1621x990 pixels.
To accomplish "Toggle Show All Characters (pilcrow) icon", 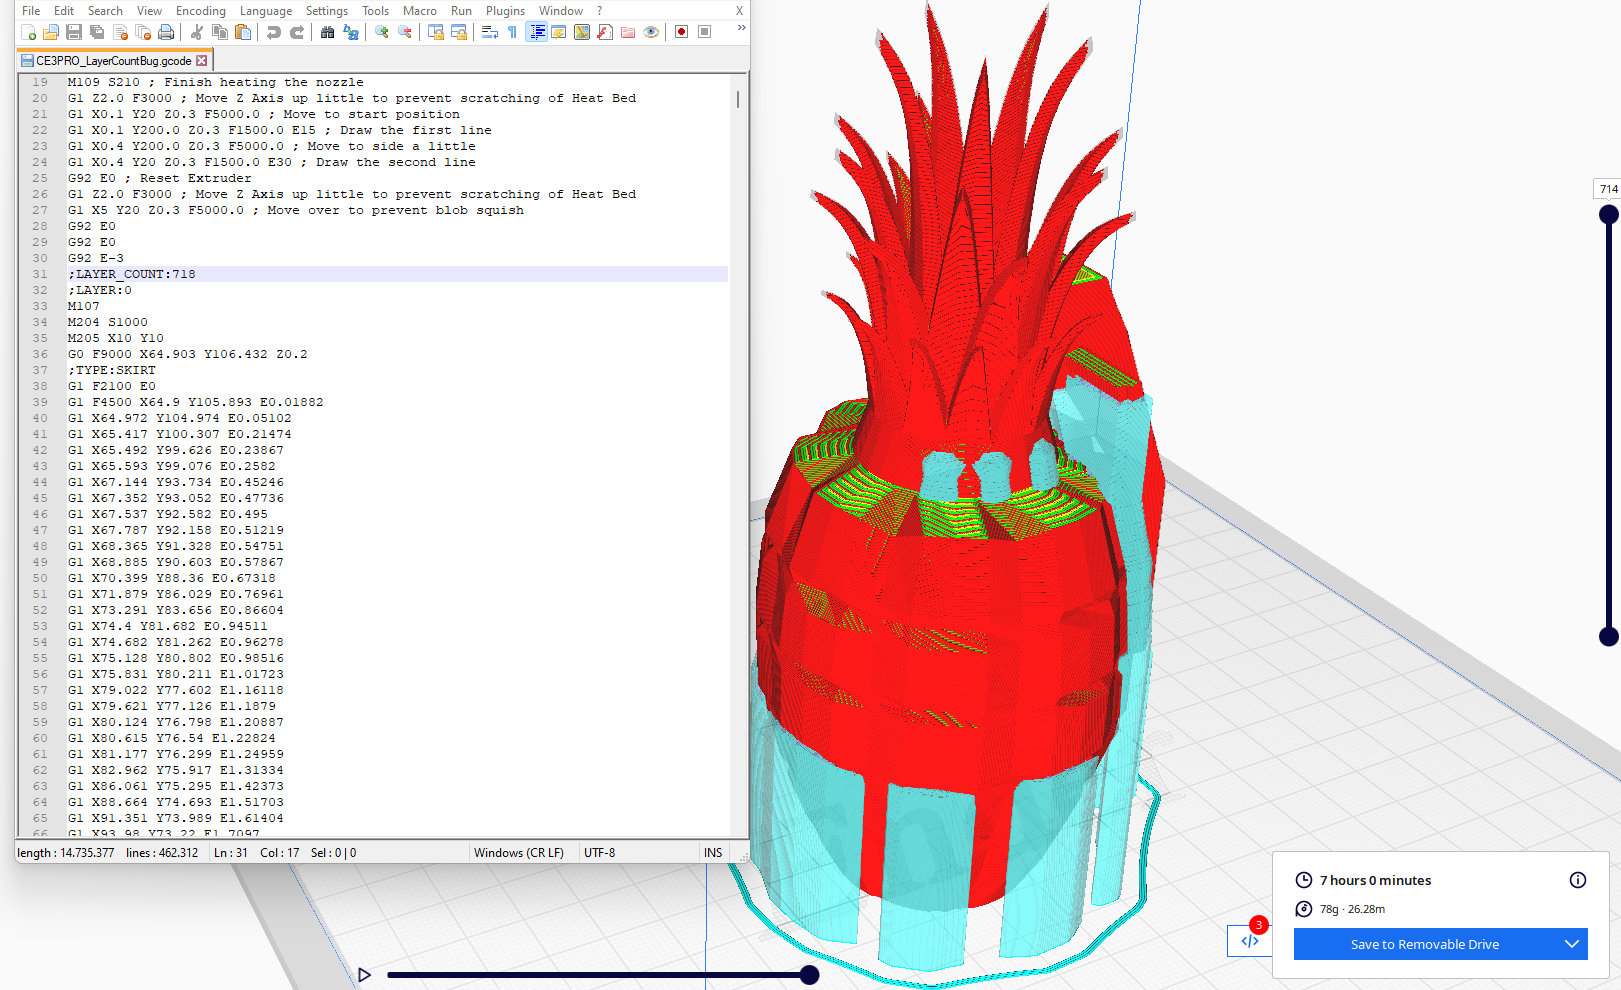I will (513, 32).
